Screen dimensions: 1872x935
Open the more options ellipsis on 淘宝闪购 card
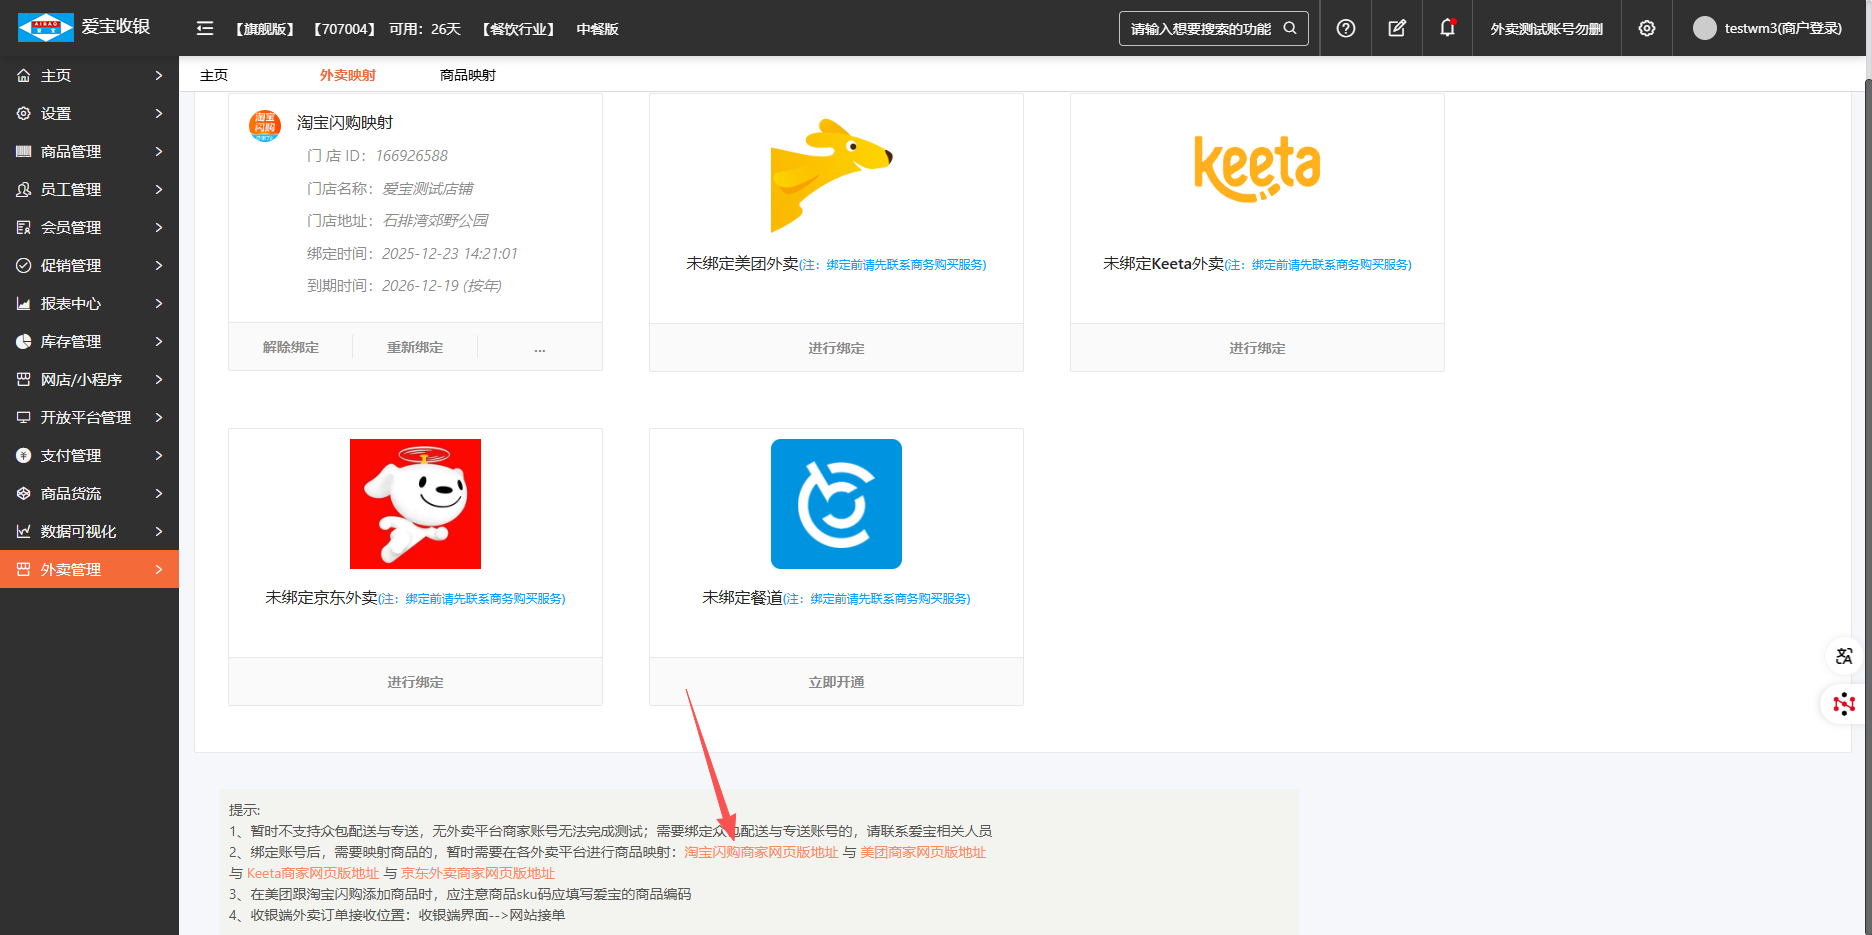click(x=540, y=348)
